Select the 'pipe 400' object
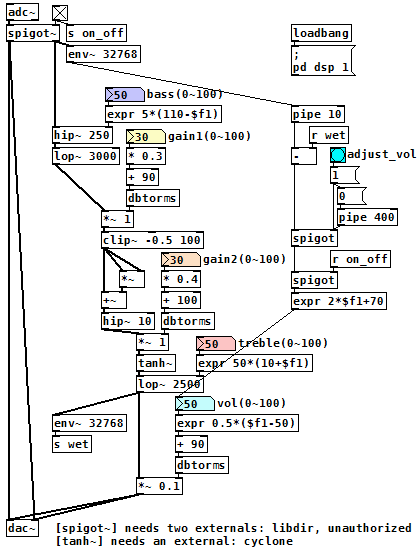Viewport: 420px width, 550px height. tap(367, 217)
